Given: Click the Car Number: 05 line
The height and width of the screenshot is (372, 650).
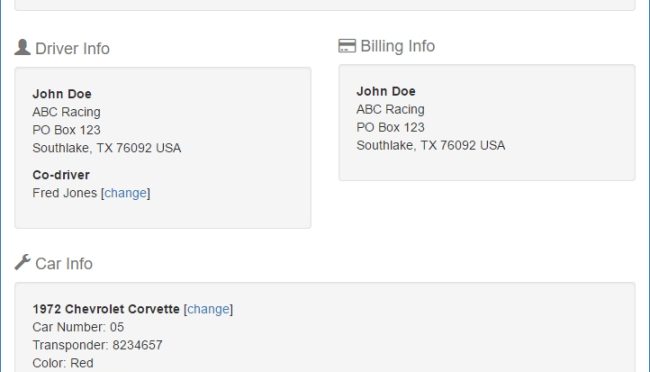Looking at the screenshot, I should (78, 327).
